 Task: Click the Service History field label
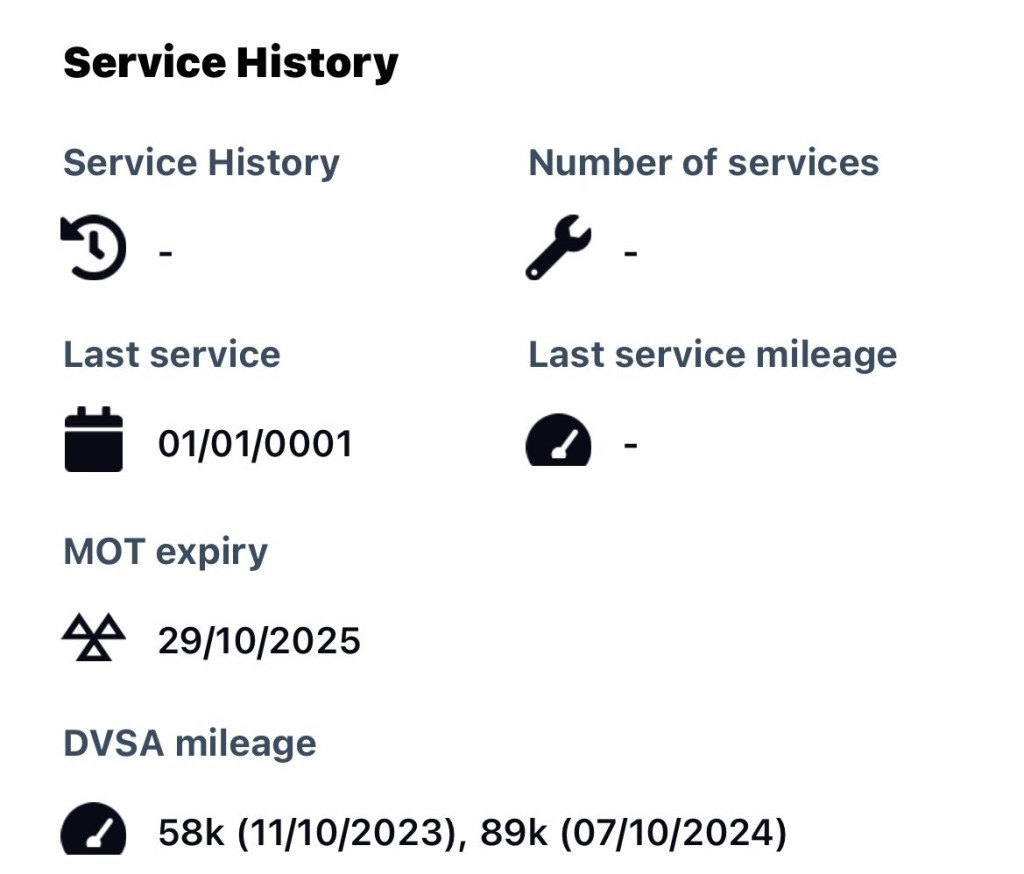tap(201, 163)
